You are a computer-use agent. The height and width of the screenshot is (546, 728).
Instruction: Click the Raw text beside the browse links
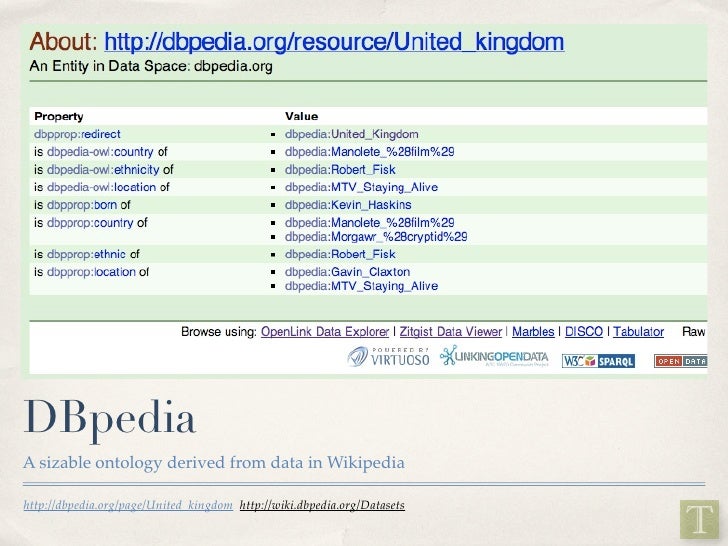(x=694, y=332)
